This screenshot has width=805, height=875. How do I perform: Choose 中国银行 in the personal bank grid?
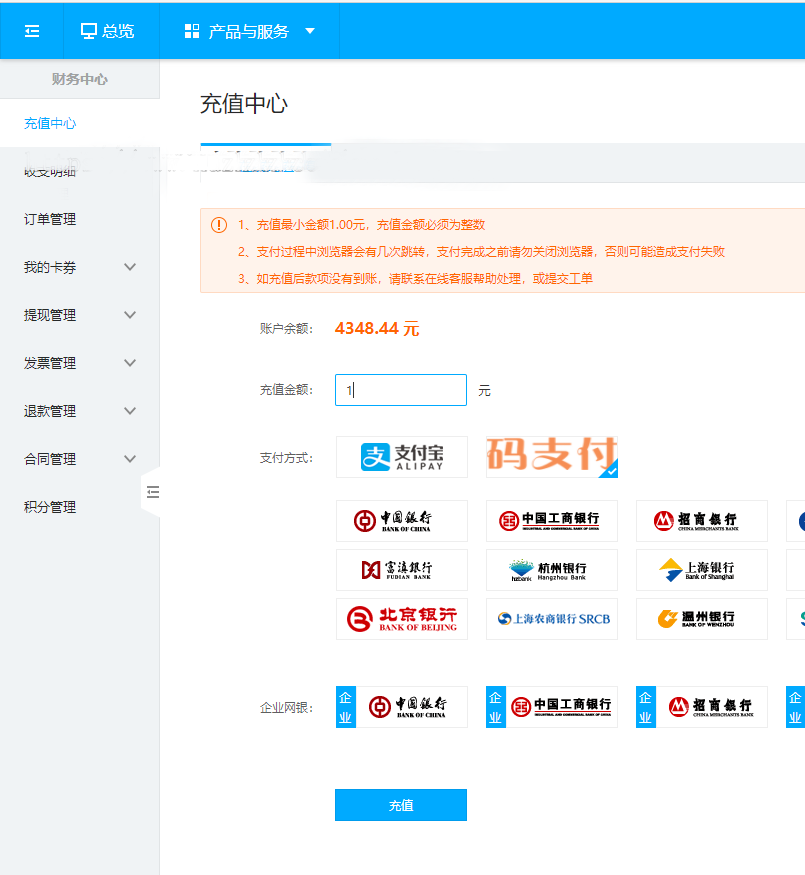(x=402, y=521)
